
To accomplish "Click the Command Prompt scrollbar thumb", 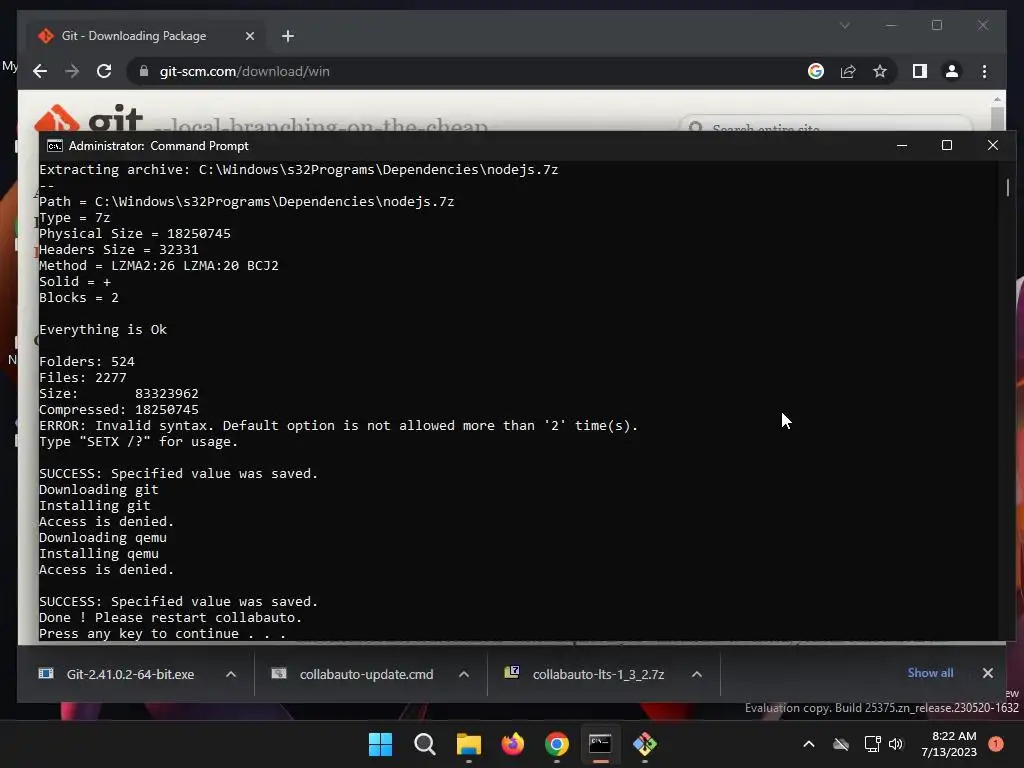I will [1008, 187].
